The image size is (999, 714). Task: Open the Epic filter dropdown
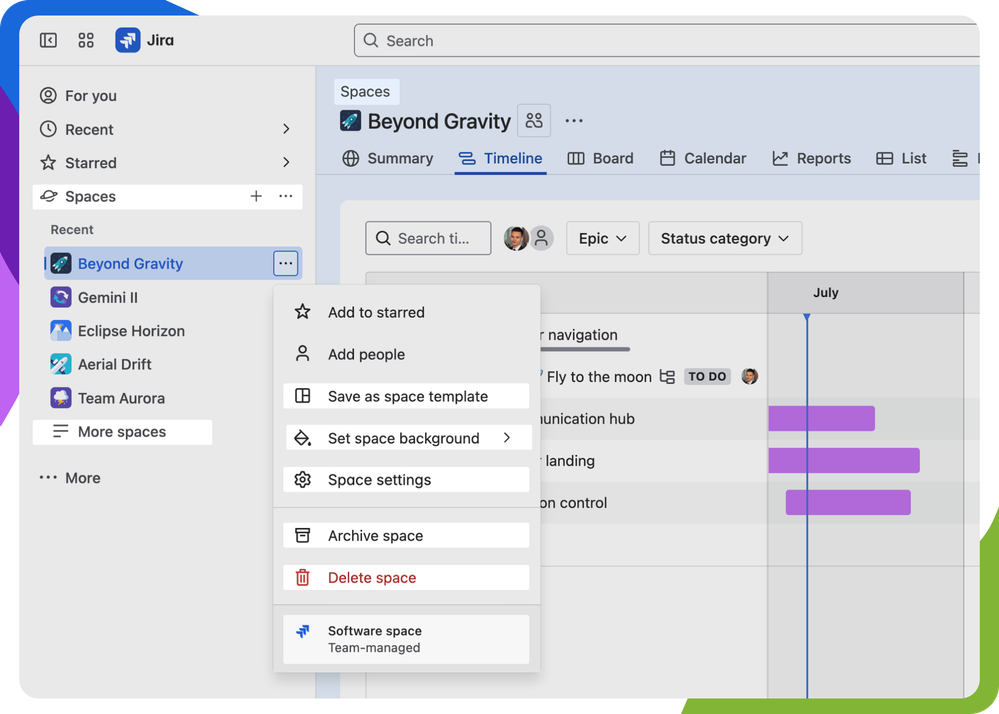coord(602,238)
